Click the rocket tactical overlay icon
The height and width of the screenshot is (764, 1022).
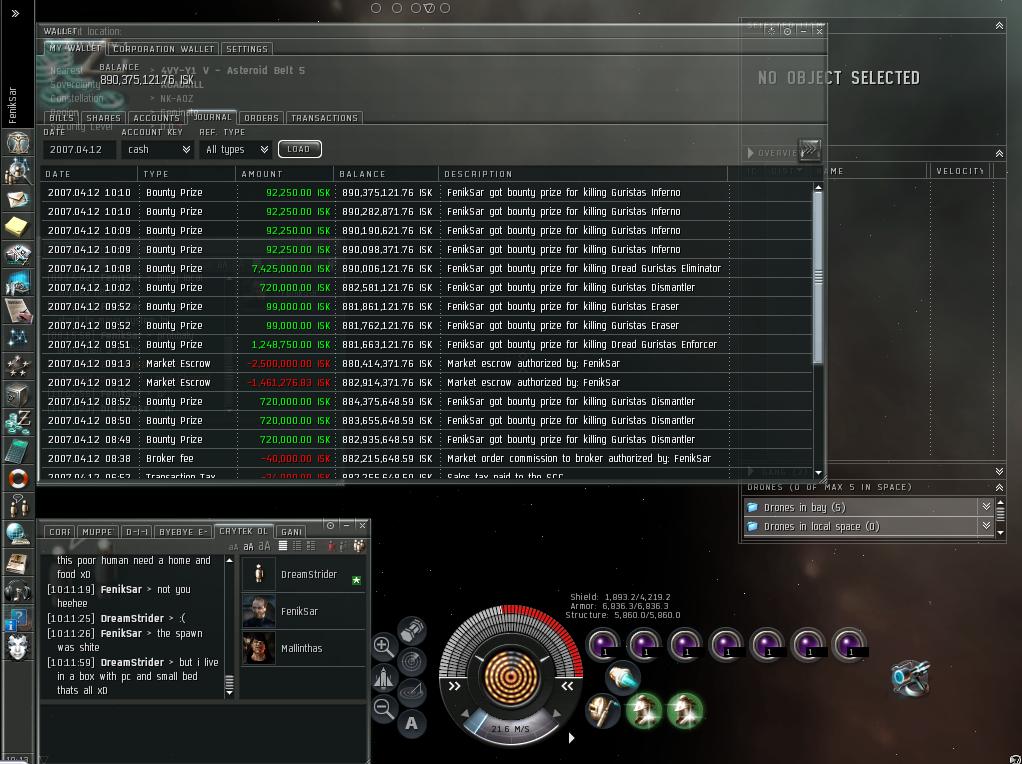click(384, 678)
